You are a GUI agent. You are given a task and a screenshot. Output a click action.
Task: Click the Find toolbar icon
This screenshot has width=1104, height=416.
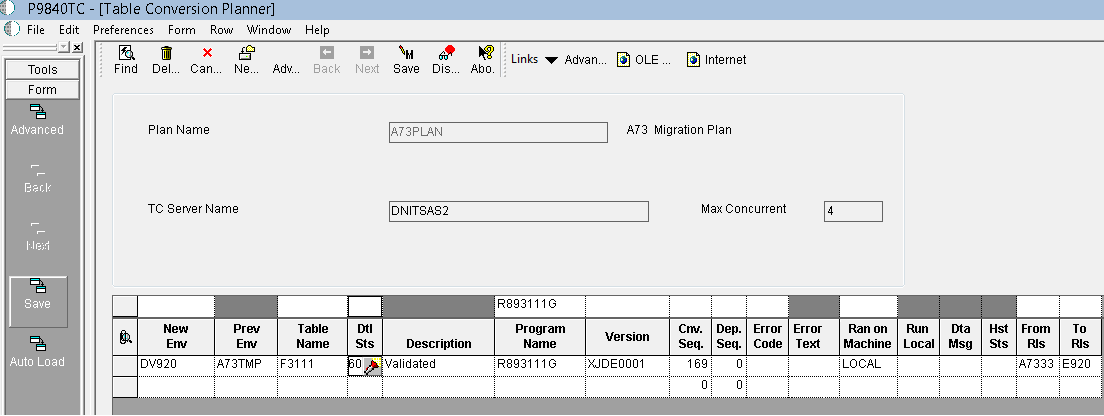click(x=126, y=53)
